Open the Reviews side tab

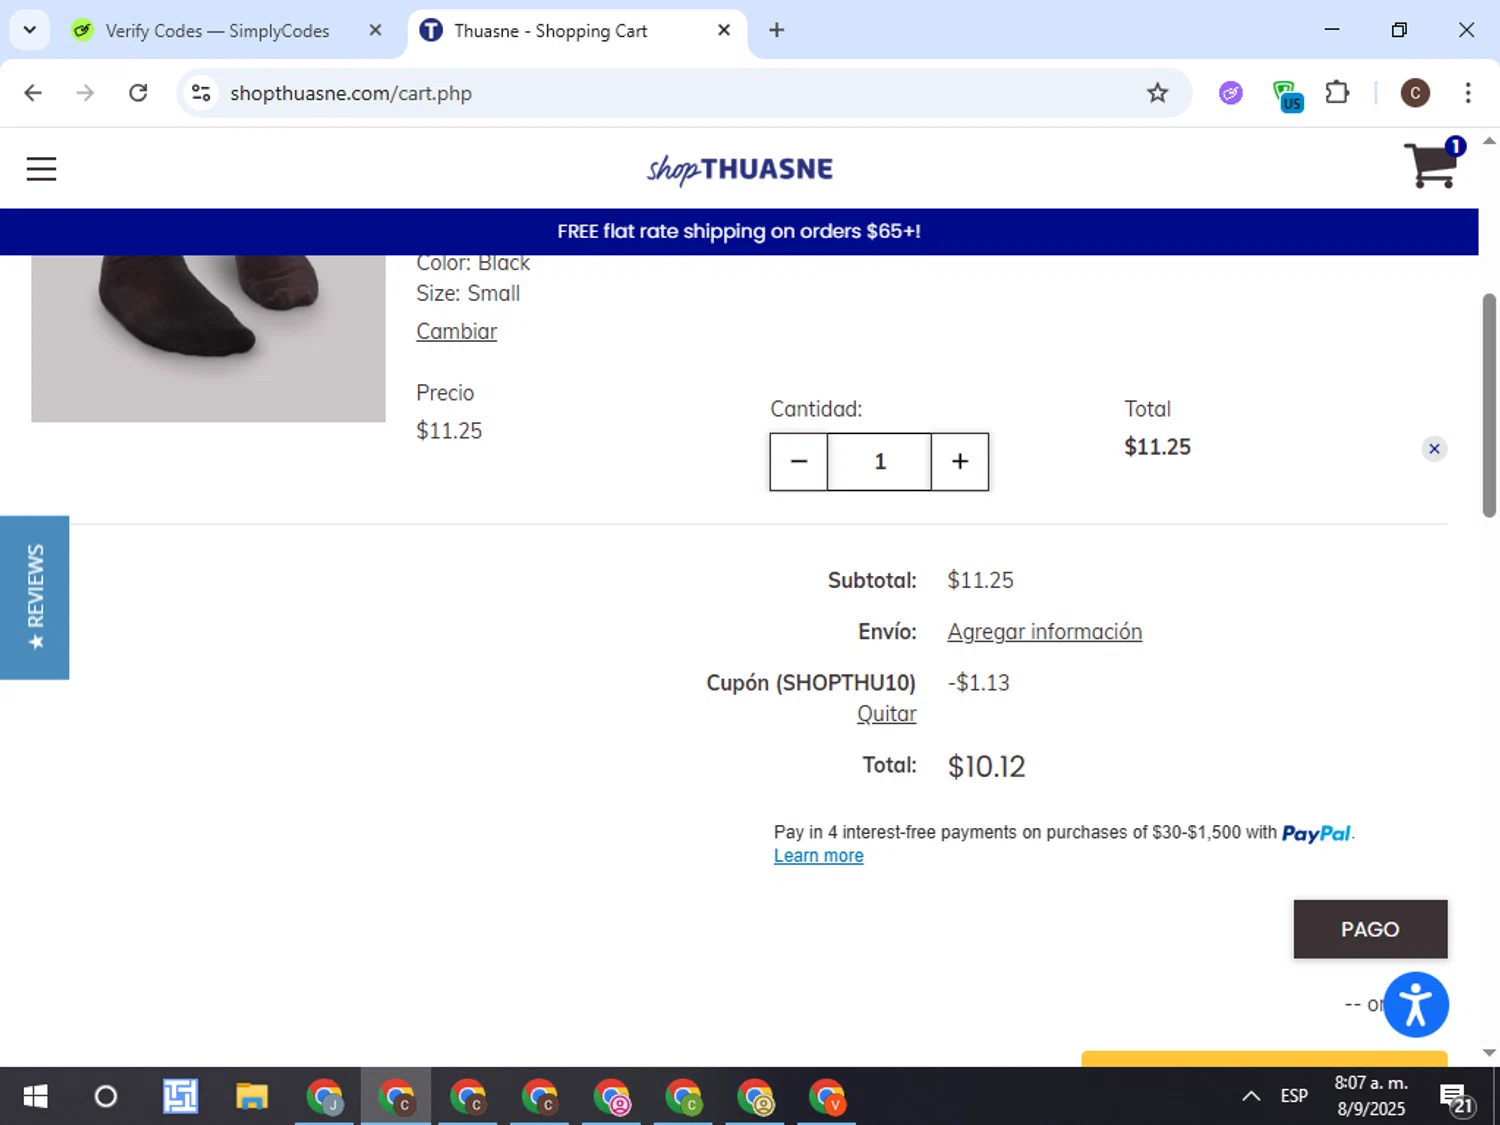pos(34,597)
